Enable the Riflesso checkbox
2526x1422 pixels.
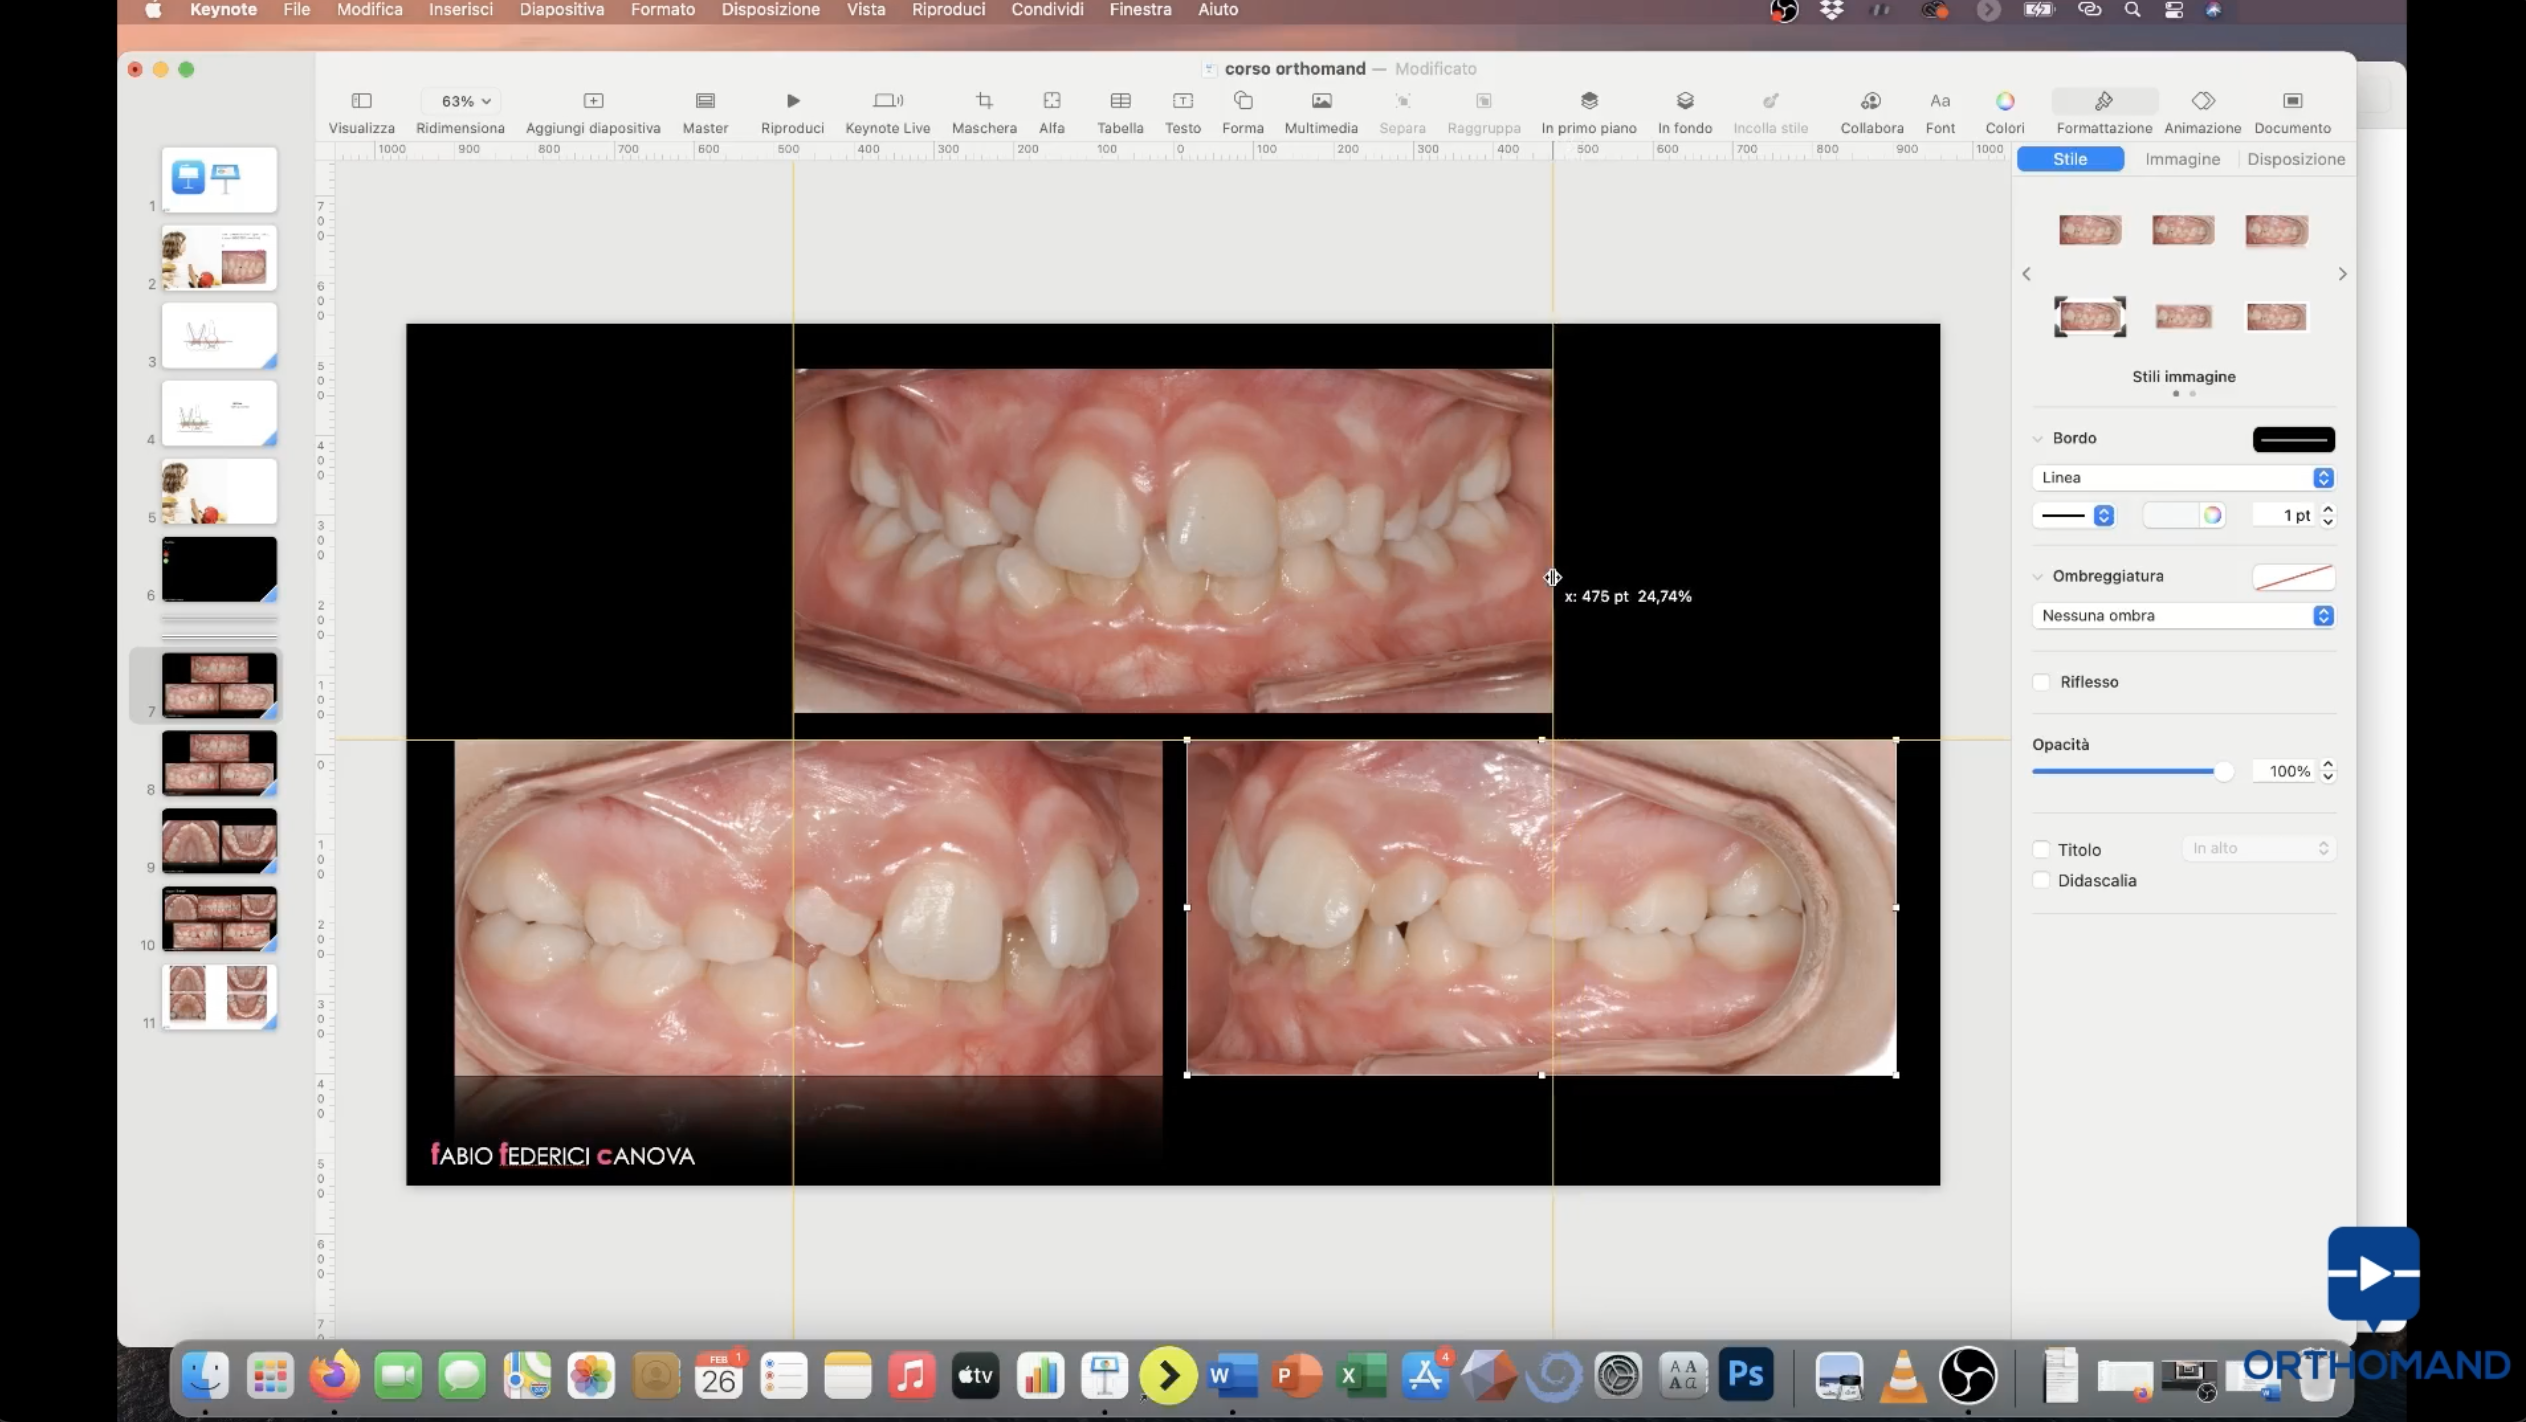[2041, 682]
